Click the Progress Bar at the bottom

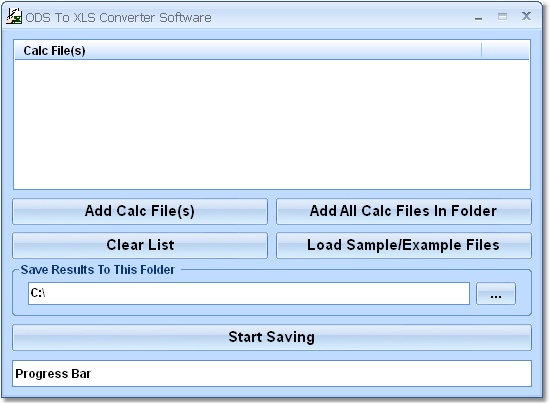point(272,374)
